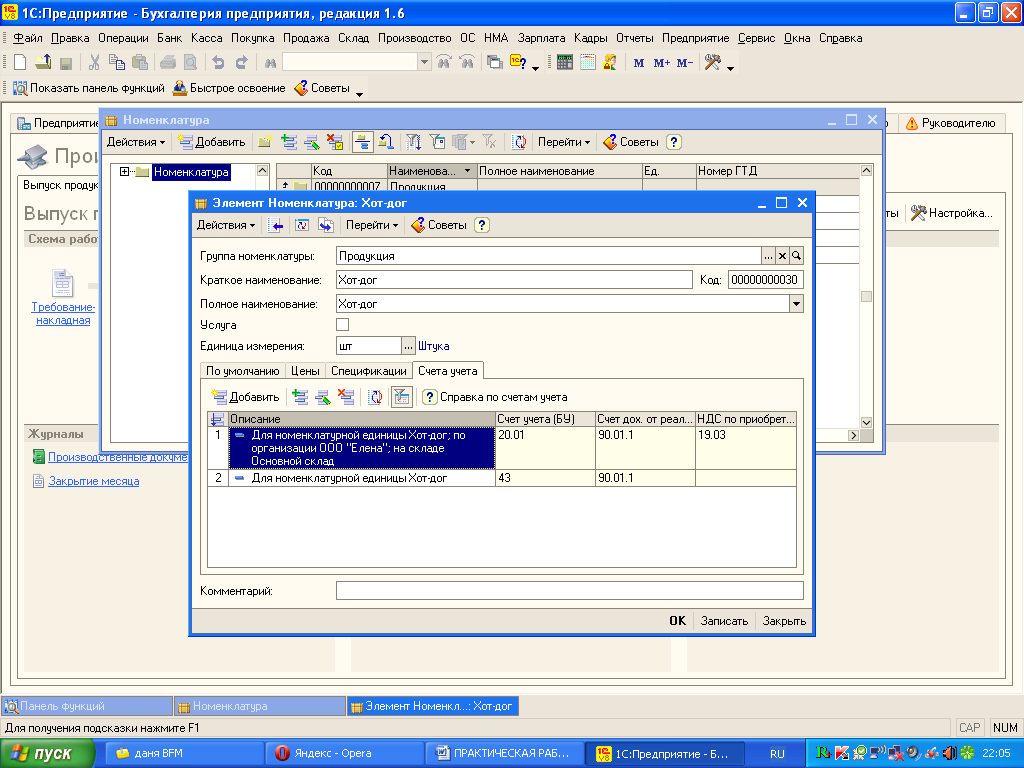
Task: Click the Redo arrow in main toolbar
Action: [x=242, y=63]
